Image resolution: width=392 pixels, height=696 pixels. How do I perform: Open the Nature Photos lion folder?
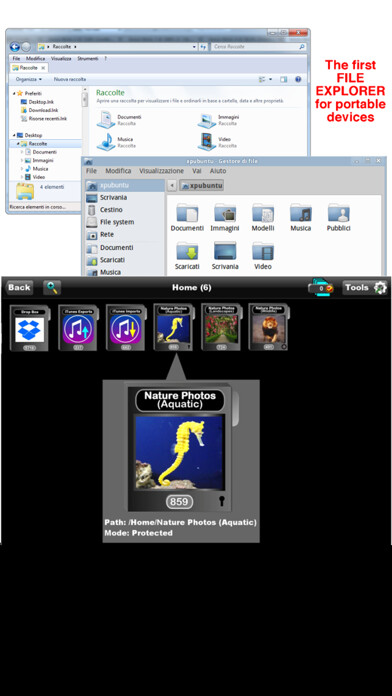[269, 328]
